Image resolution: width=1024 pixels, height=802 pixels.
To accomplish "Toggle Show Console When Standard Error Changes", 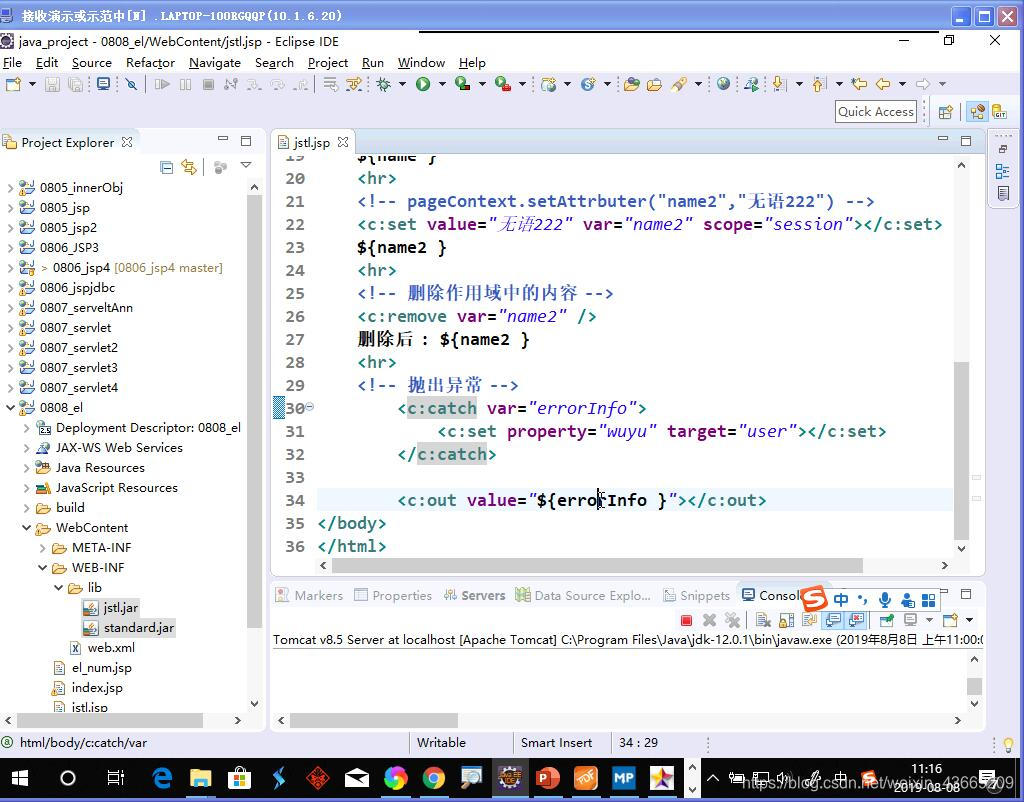I will [856, 620].
